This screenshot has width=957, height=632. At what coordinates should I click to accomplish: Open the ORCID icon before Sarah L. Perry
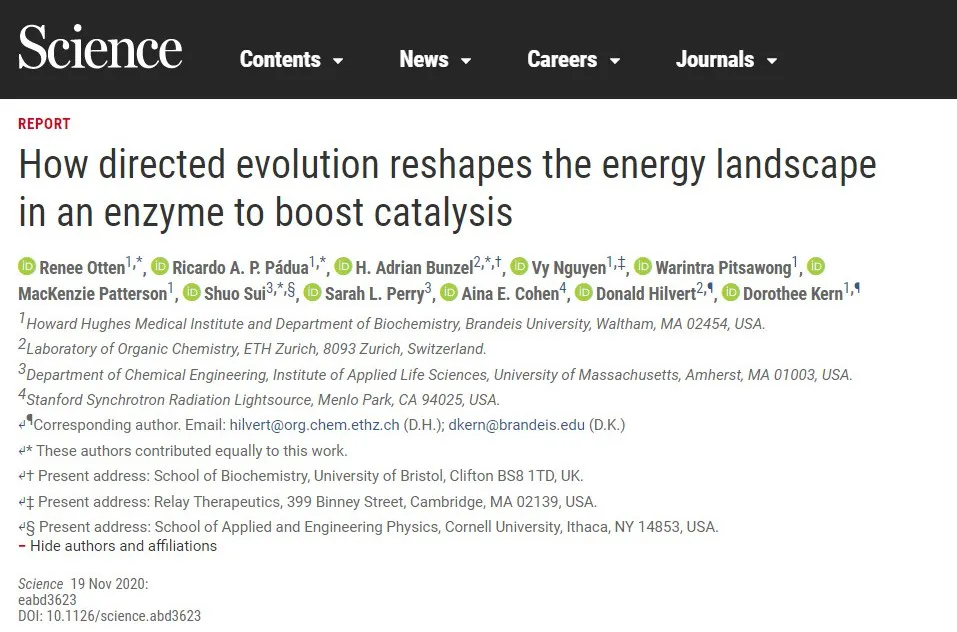tap(312, 292)
